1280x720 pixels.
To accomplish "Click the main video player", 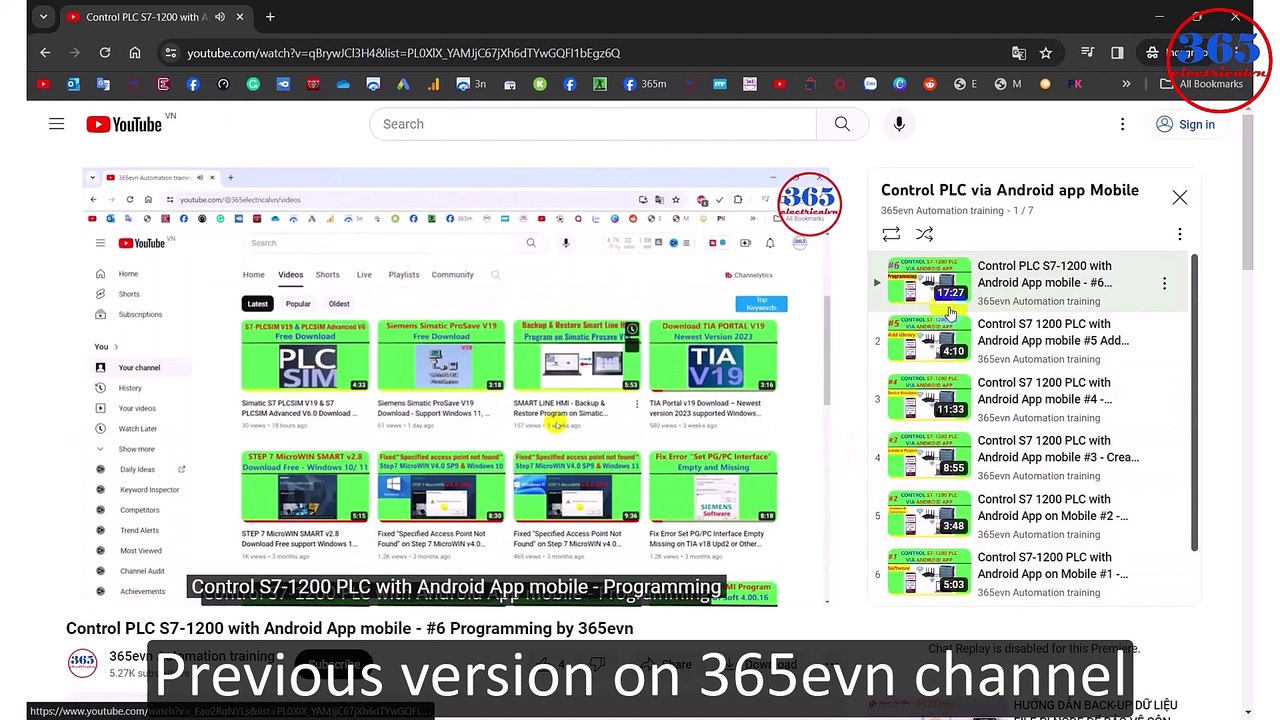I will [456, 387].
